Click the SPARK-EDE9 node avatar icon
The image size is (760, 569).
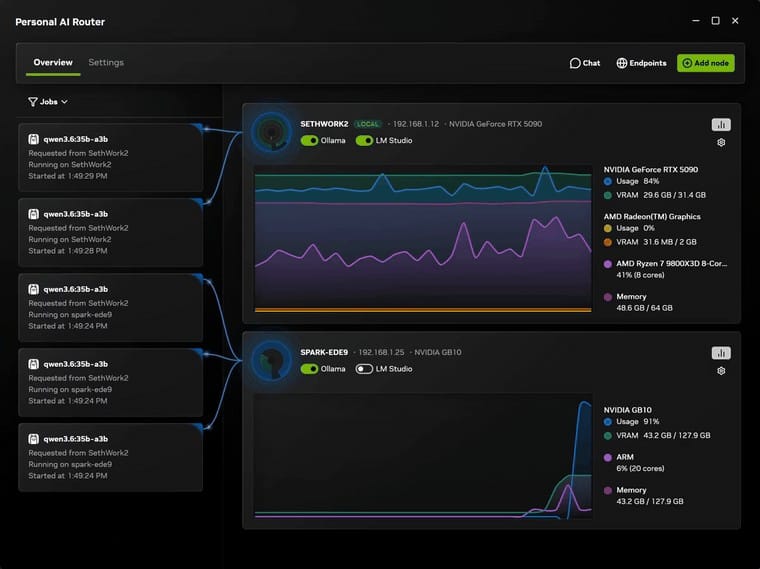(271, 360)
